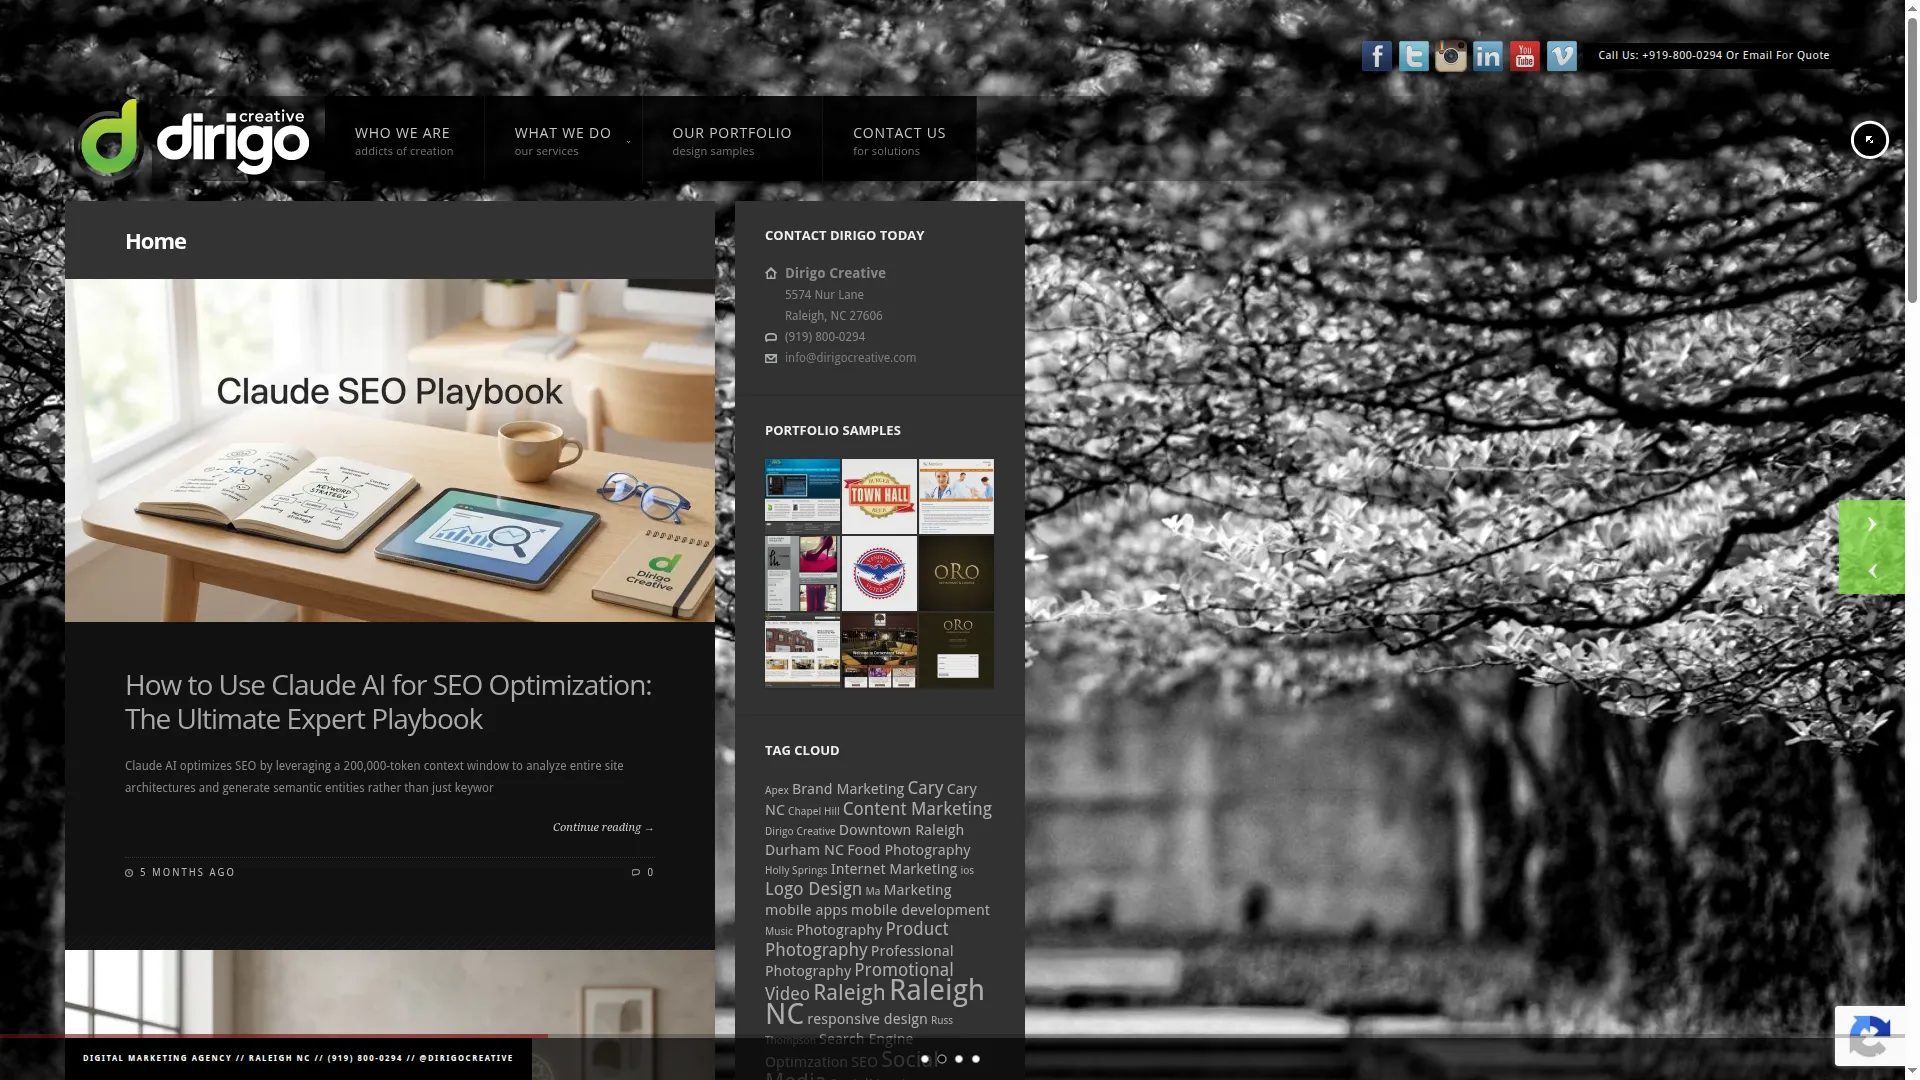The width and height of the screenshot is (1920, 1080).
Task: Open the Town Hall portfolio thumbnail
Action: [879, 496]
